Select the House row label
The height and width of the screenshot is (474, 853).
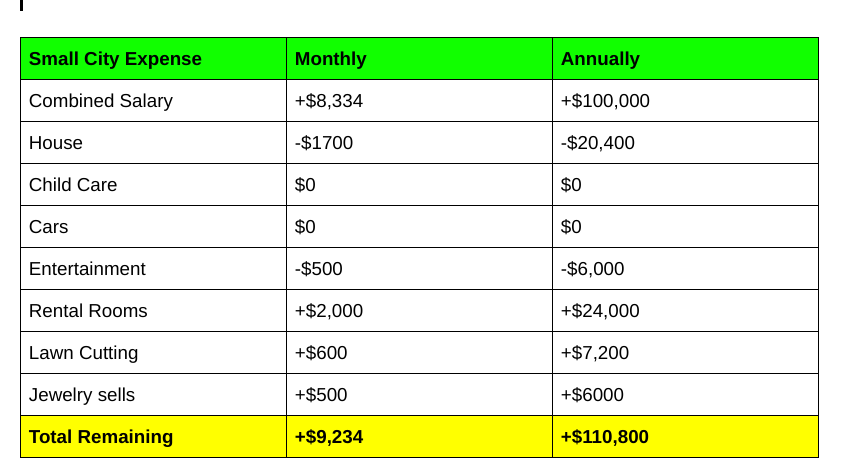pyautogui.click(x=56, y=143)
